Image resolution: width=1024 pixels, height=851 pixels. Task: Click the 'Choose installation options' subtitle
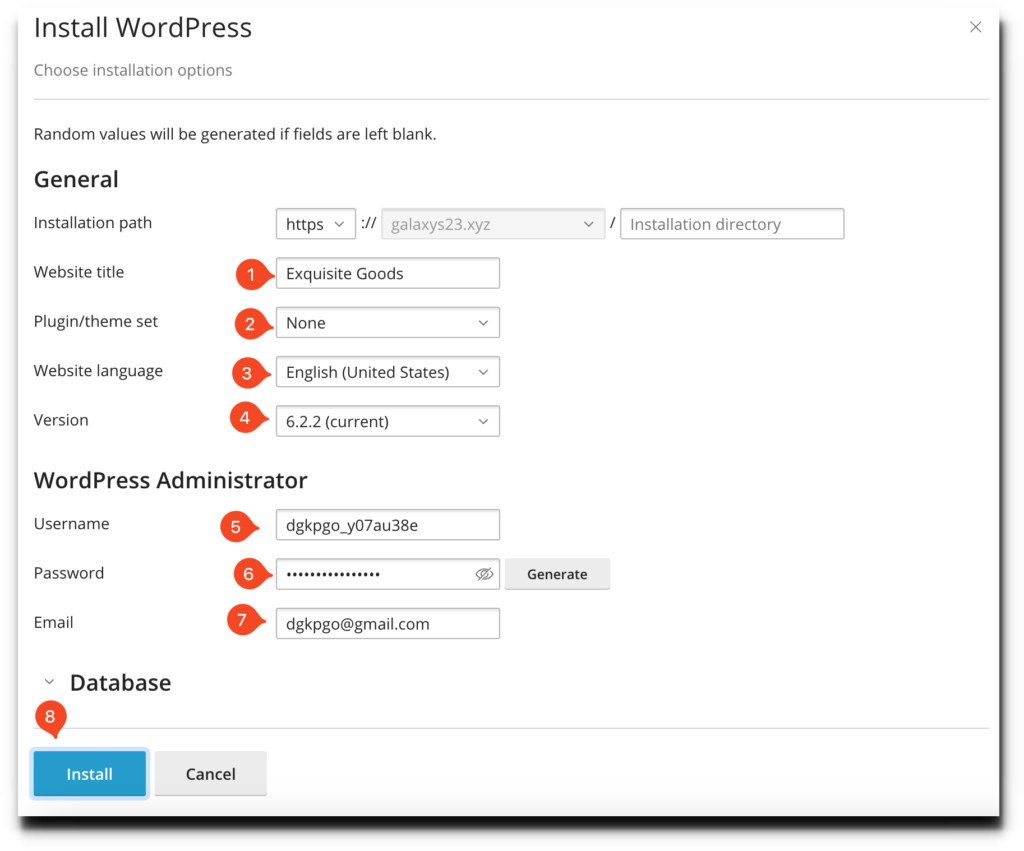[133, 70]
